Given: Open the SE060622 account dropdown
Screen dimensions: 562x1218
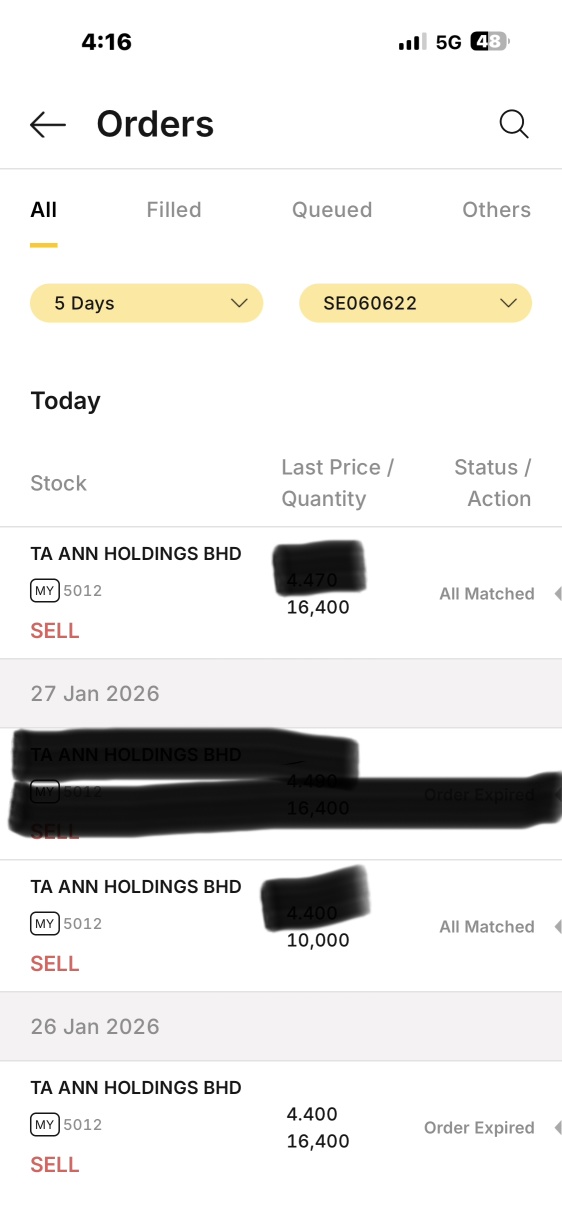Looking at the screenshot, I should [416, 303].
